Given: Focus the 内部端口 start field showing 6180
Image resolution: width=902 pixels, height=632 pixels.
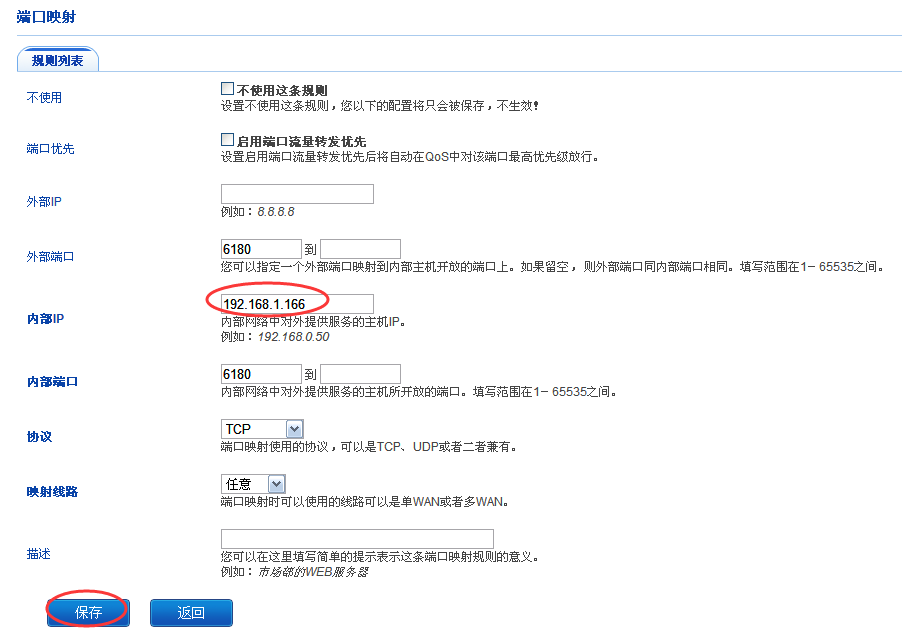Looking at the screenshot, I should tap(261, 374).
